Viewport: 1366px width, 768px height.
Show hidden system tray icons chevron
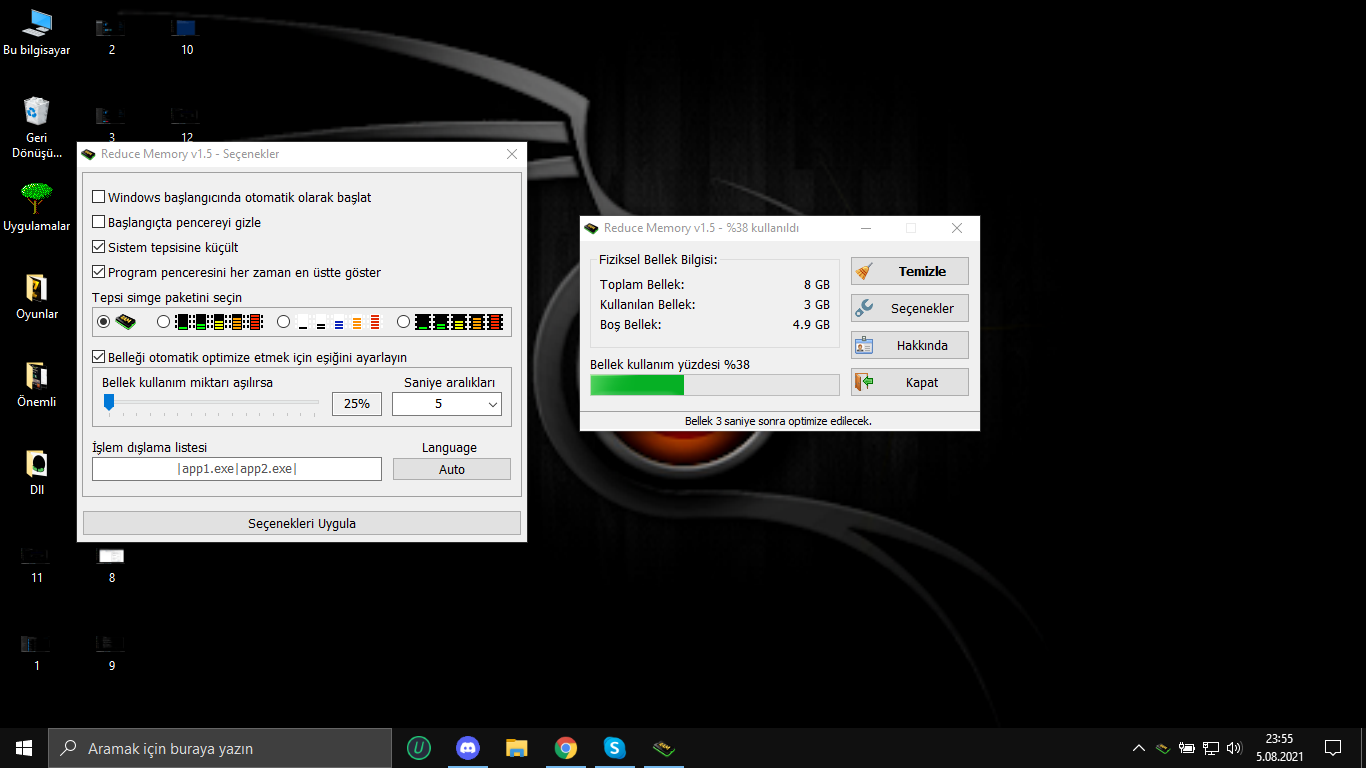coord(1138,748)
